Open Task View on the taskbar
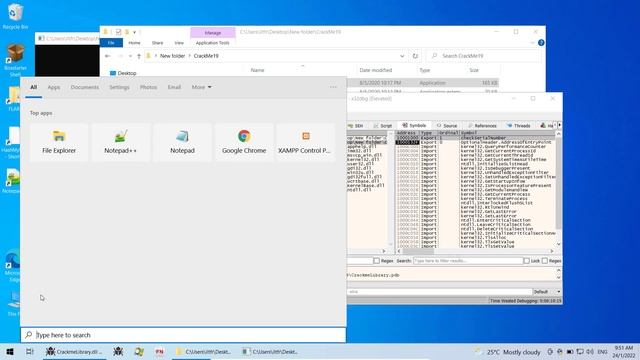The image size is (640, 360). click(x=30, y=351)
